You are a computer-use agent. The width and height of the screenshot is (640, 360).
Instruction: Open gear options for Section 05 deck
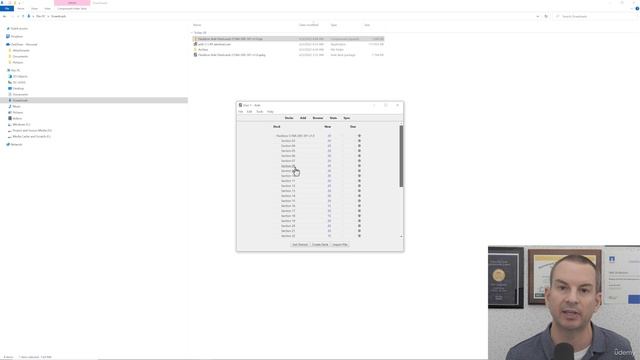tap(359, 151)
